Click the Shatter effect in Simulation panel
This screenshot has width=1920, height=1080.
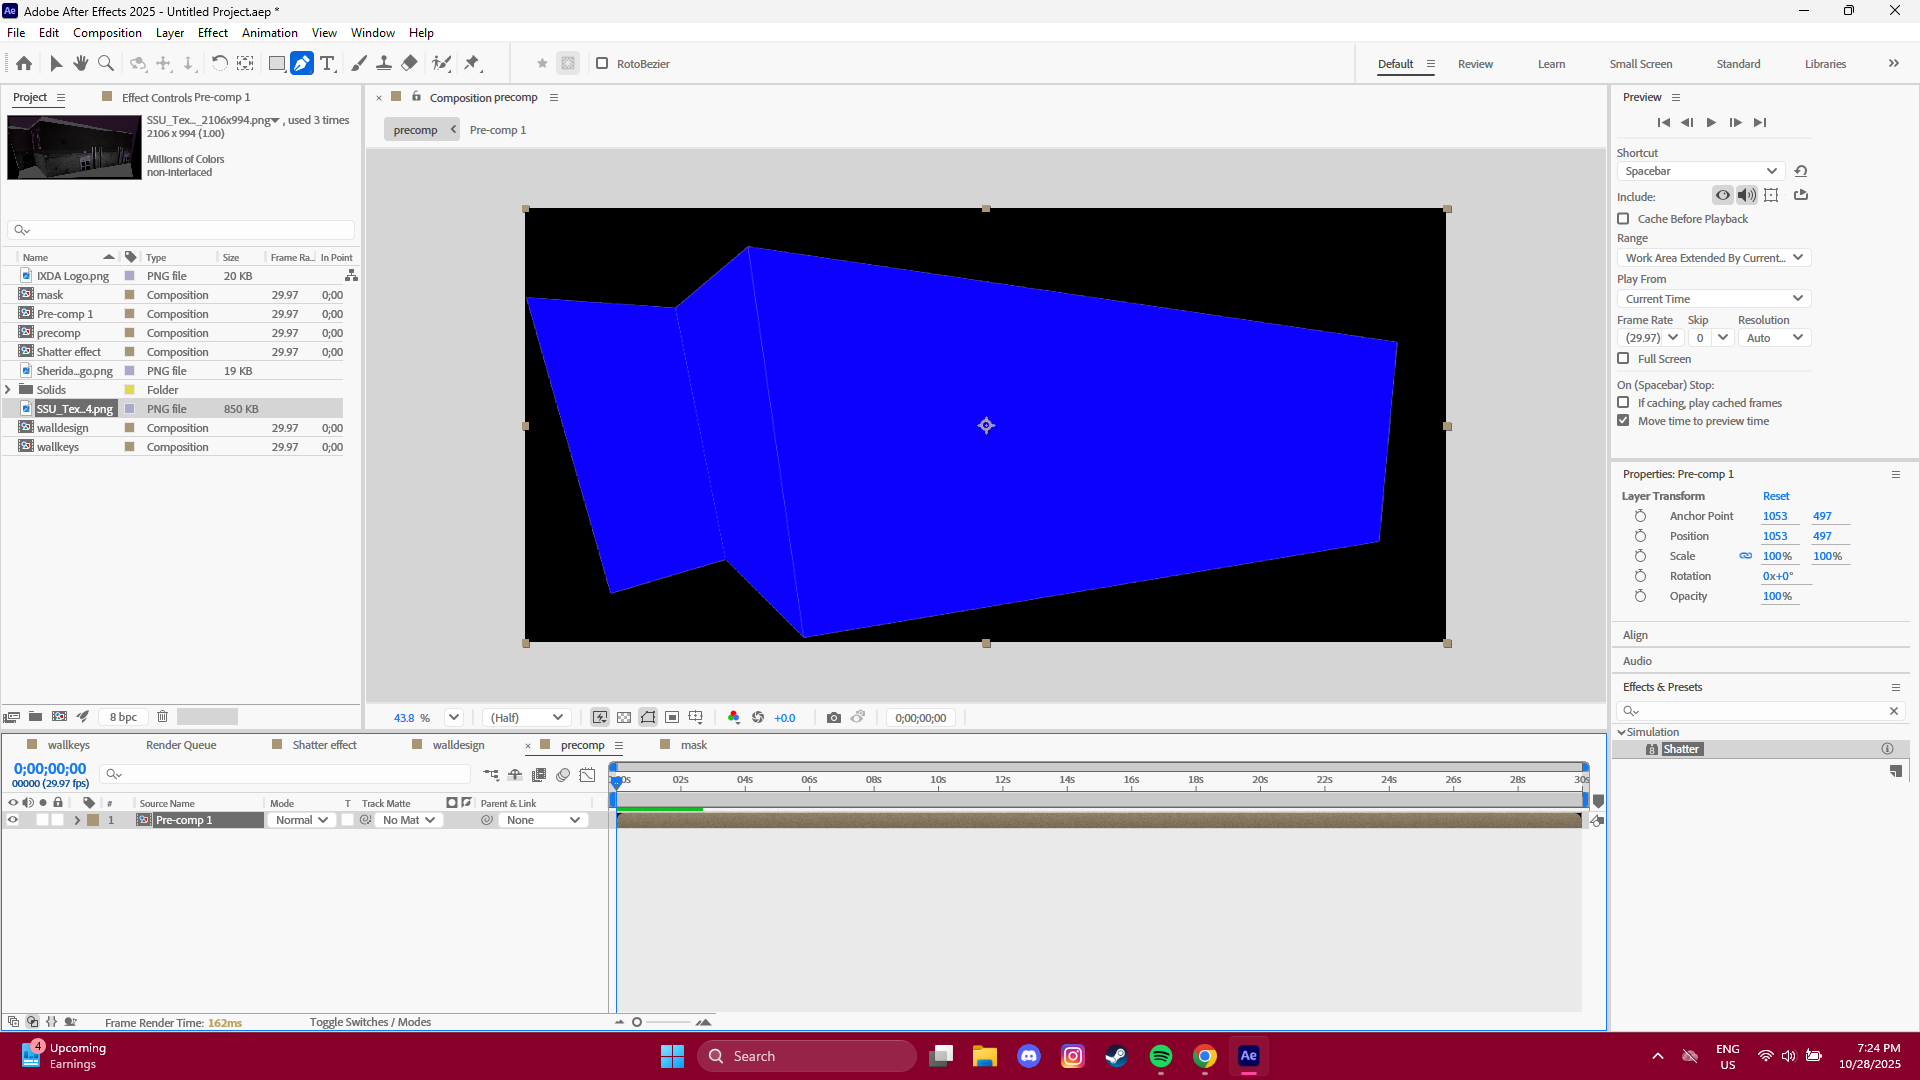(x=1682, y=748)
